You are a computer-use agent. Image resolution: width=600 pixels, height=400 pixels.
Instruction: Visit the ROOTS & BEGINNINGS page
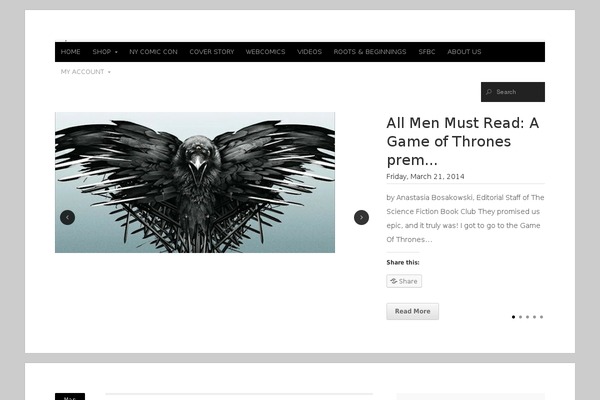pyautogui.click(x=370, y=52)
